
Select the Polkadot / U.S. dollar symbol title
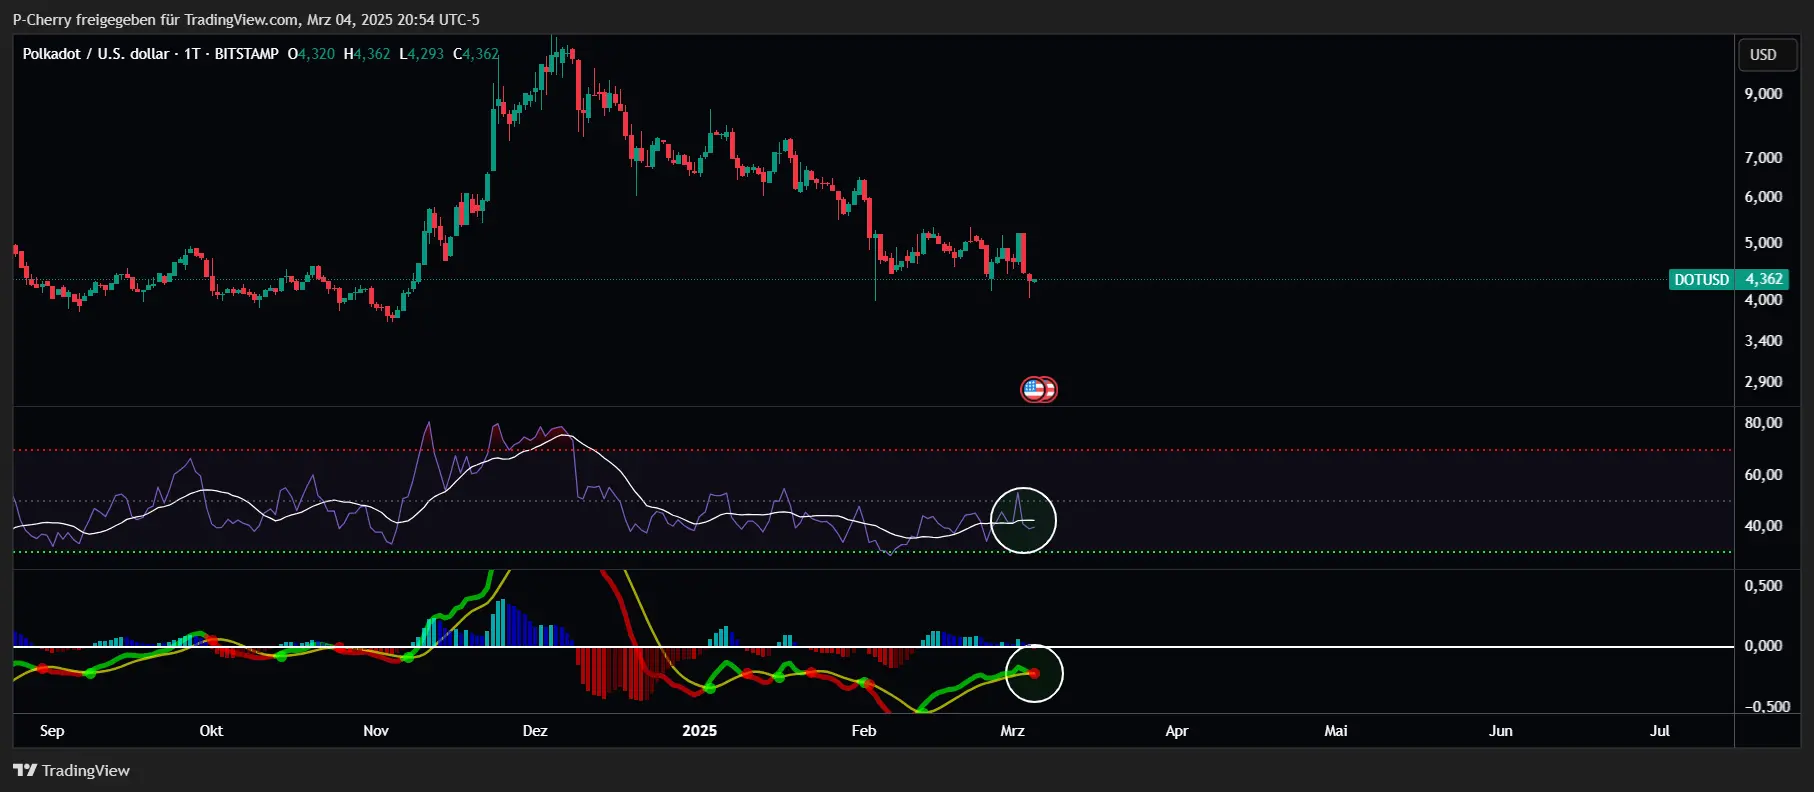(x=96, y=54)
